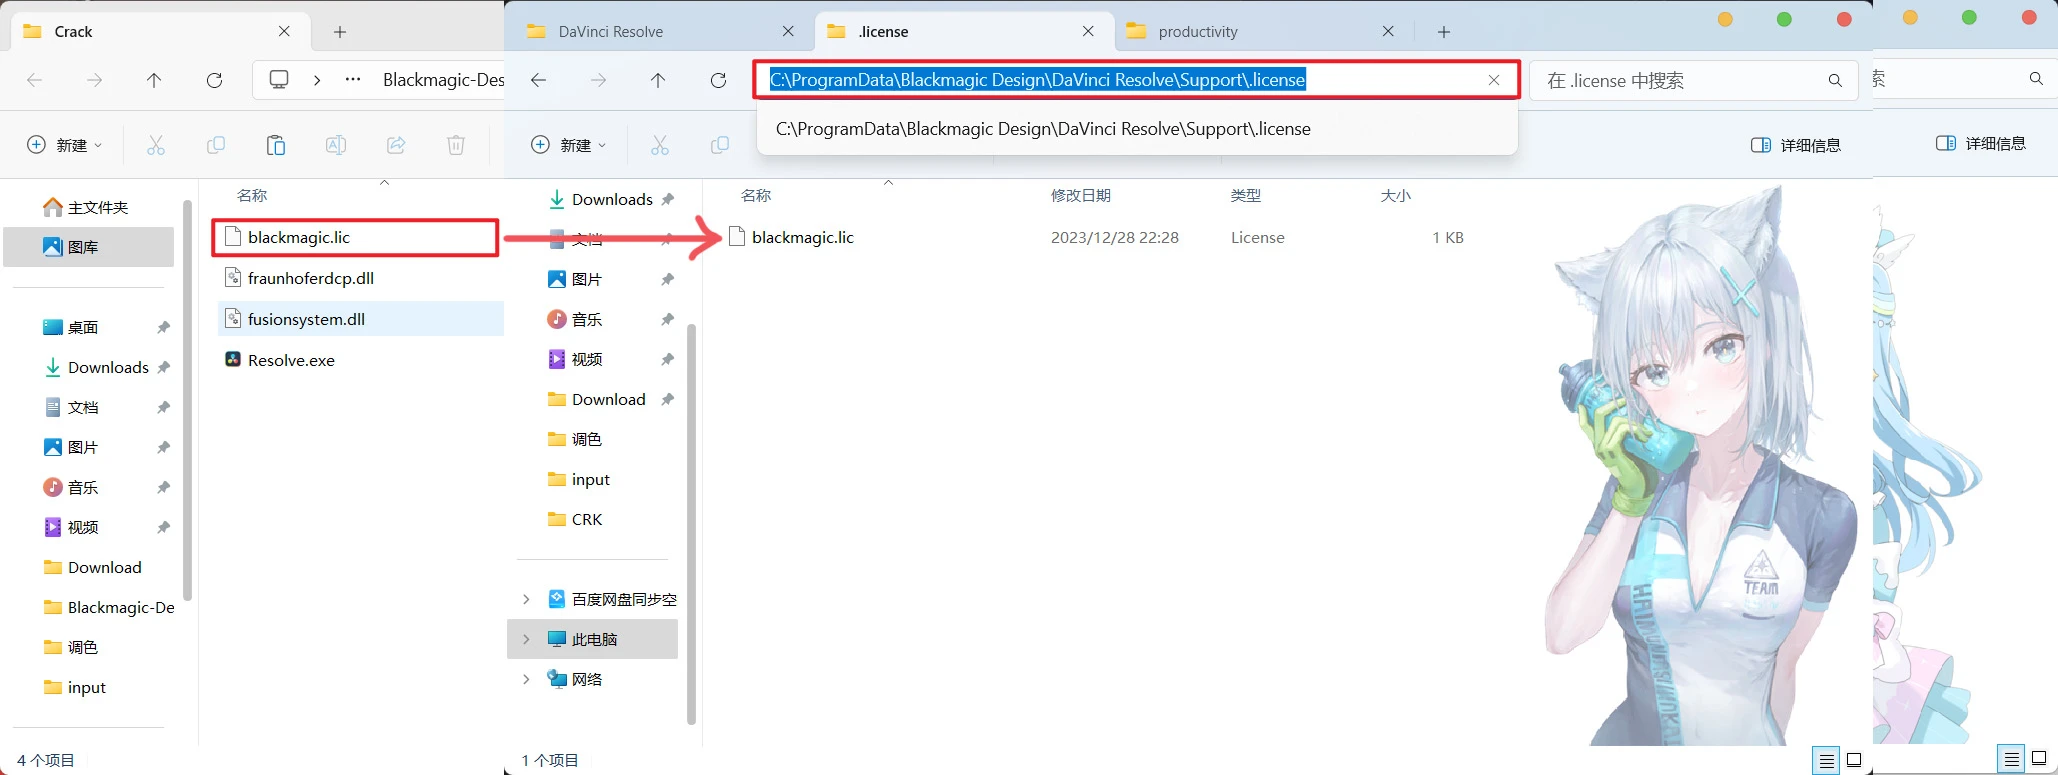Expand the 网络 tree node
The image size is (2058, 775).
(x=526, y=679)
